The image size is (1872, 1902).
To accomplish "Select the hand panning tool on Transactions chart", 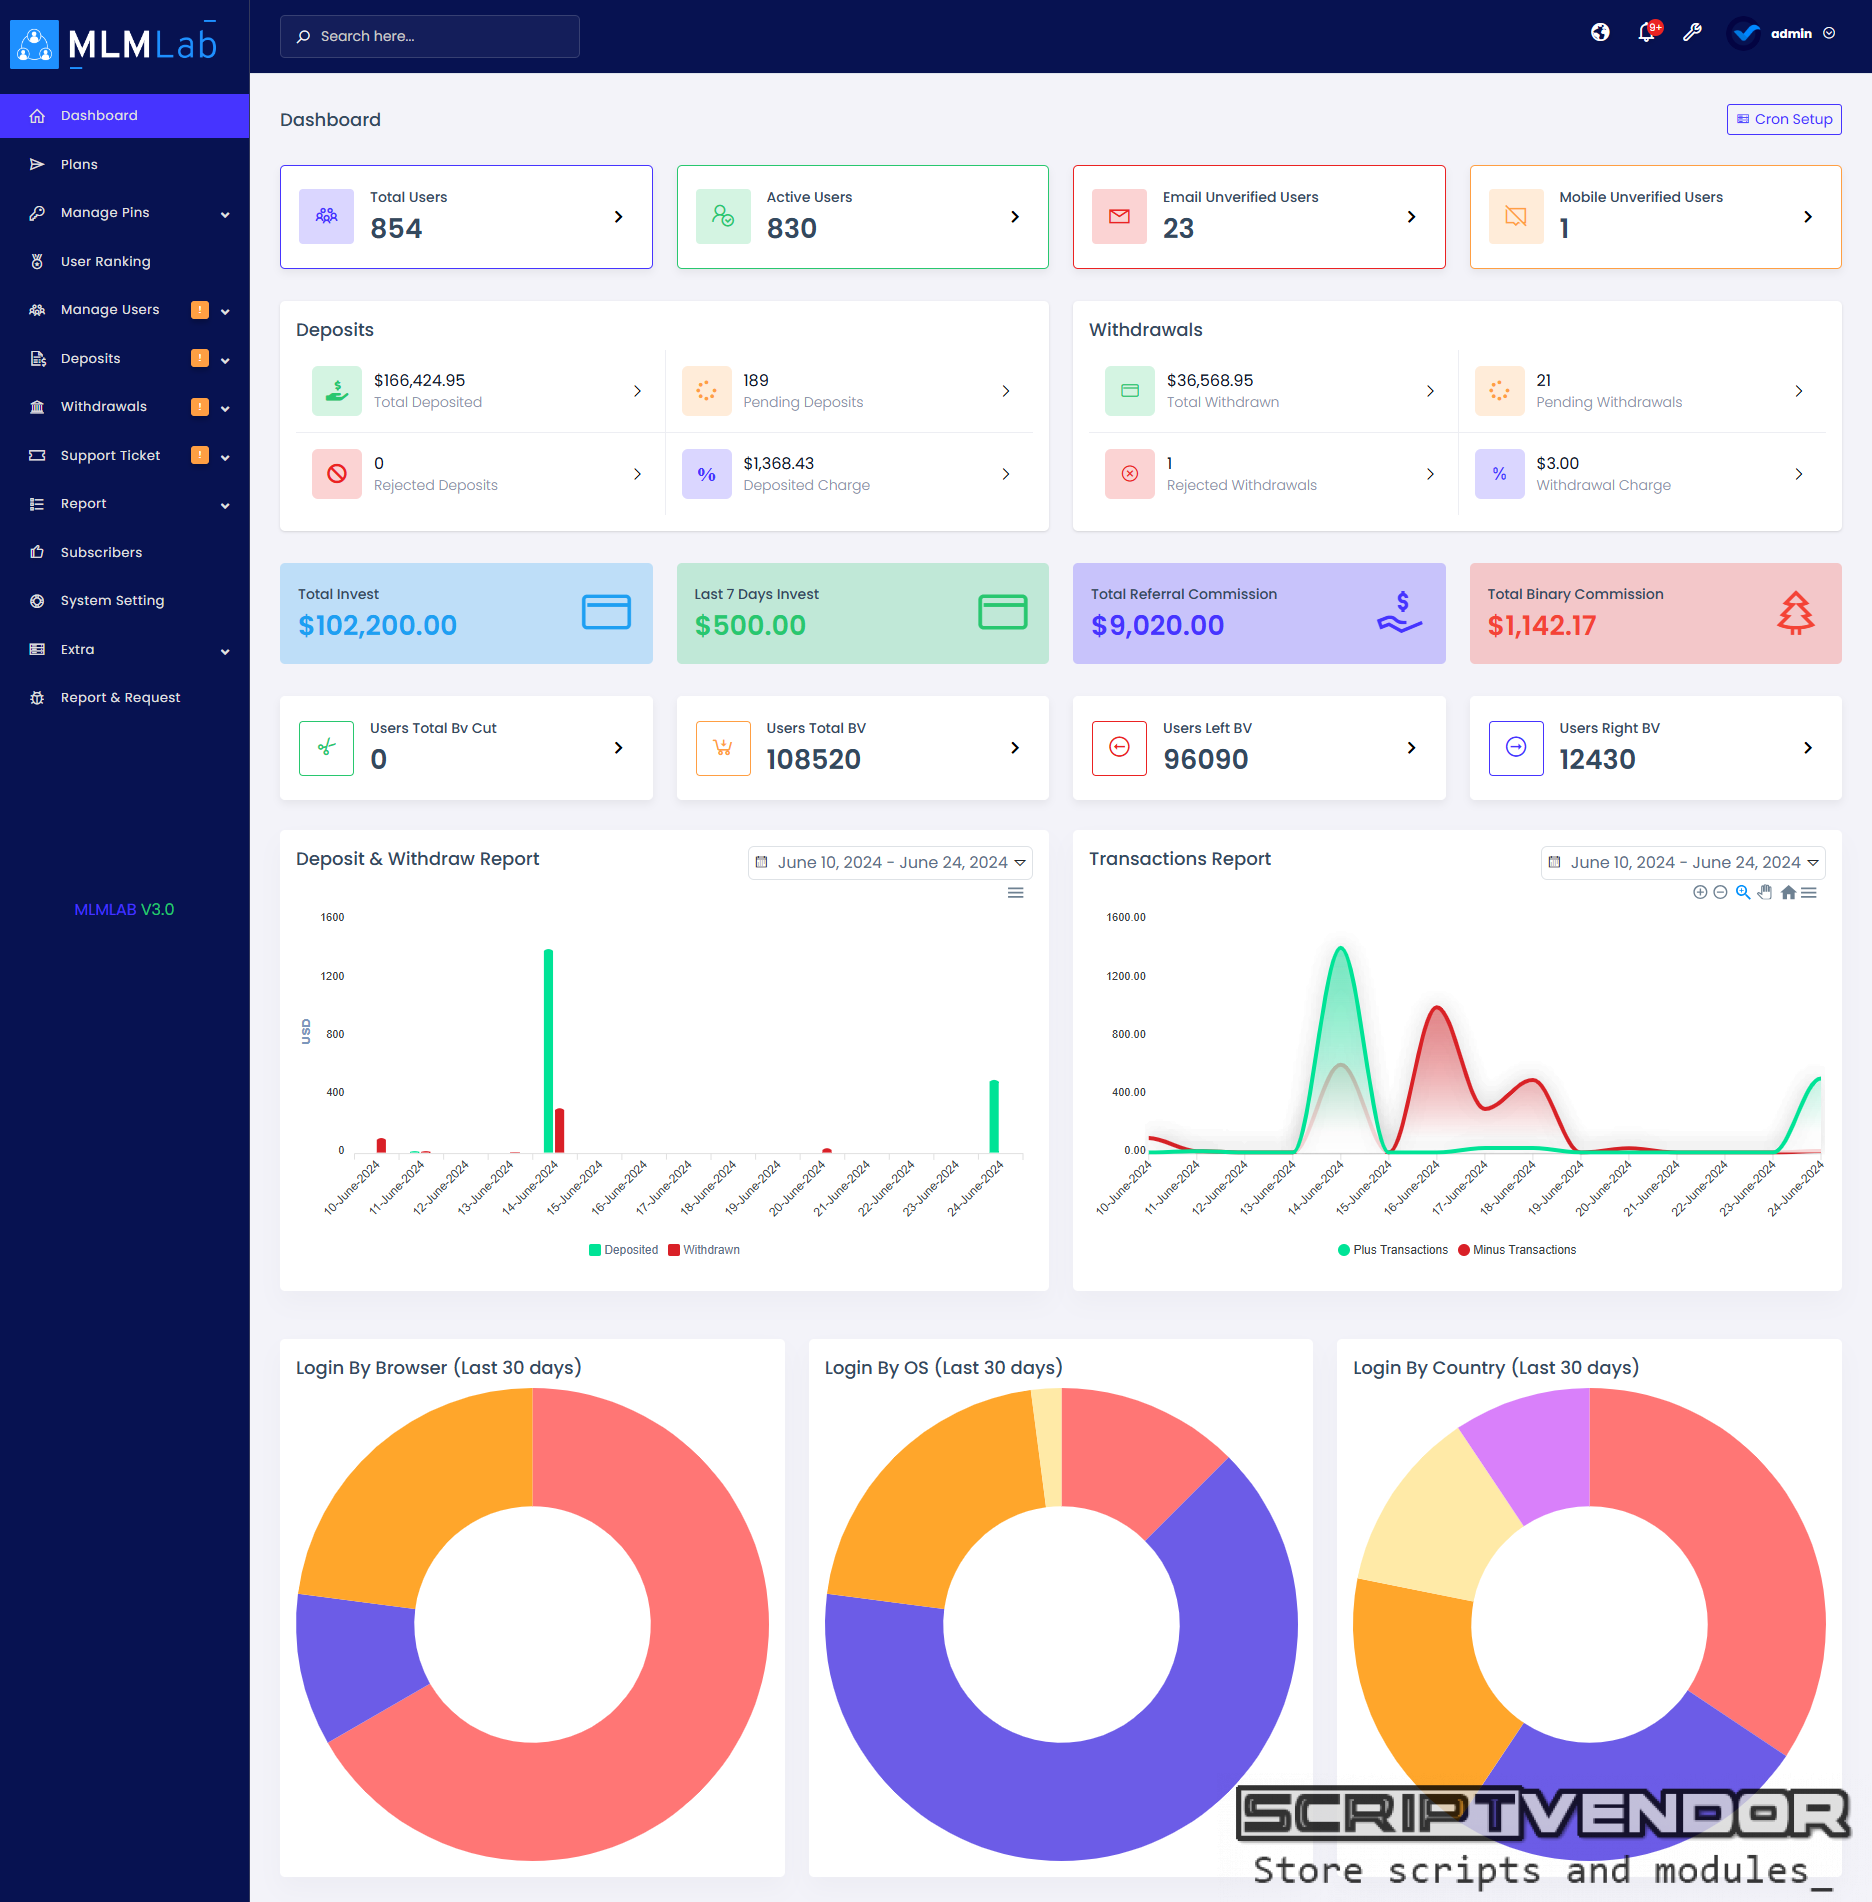I will click(1765, 892).
